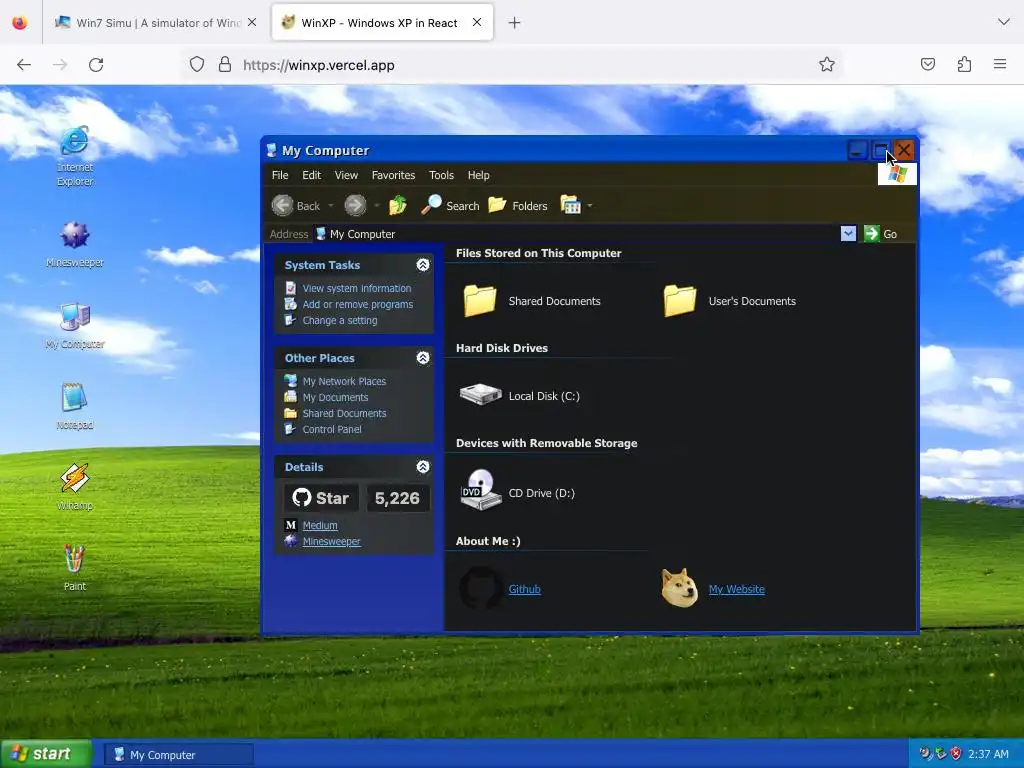Select the Paint desktop icon
The height and width of the screenshot is (768, 1024).
(x=74, y=568)
